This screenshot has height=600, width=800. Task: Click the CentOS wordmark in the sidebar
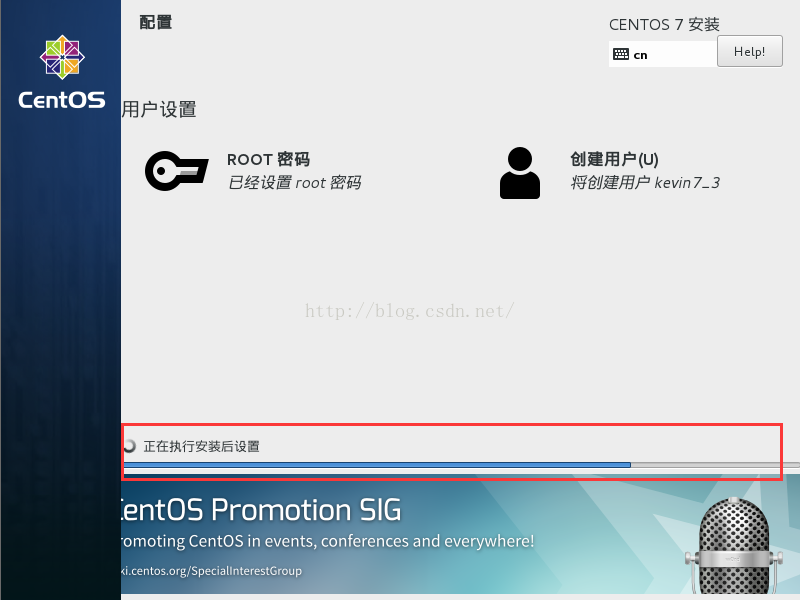(62, 99)
